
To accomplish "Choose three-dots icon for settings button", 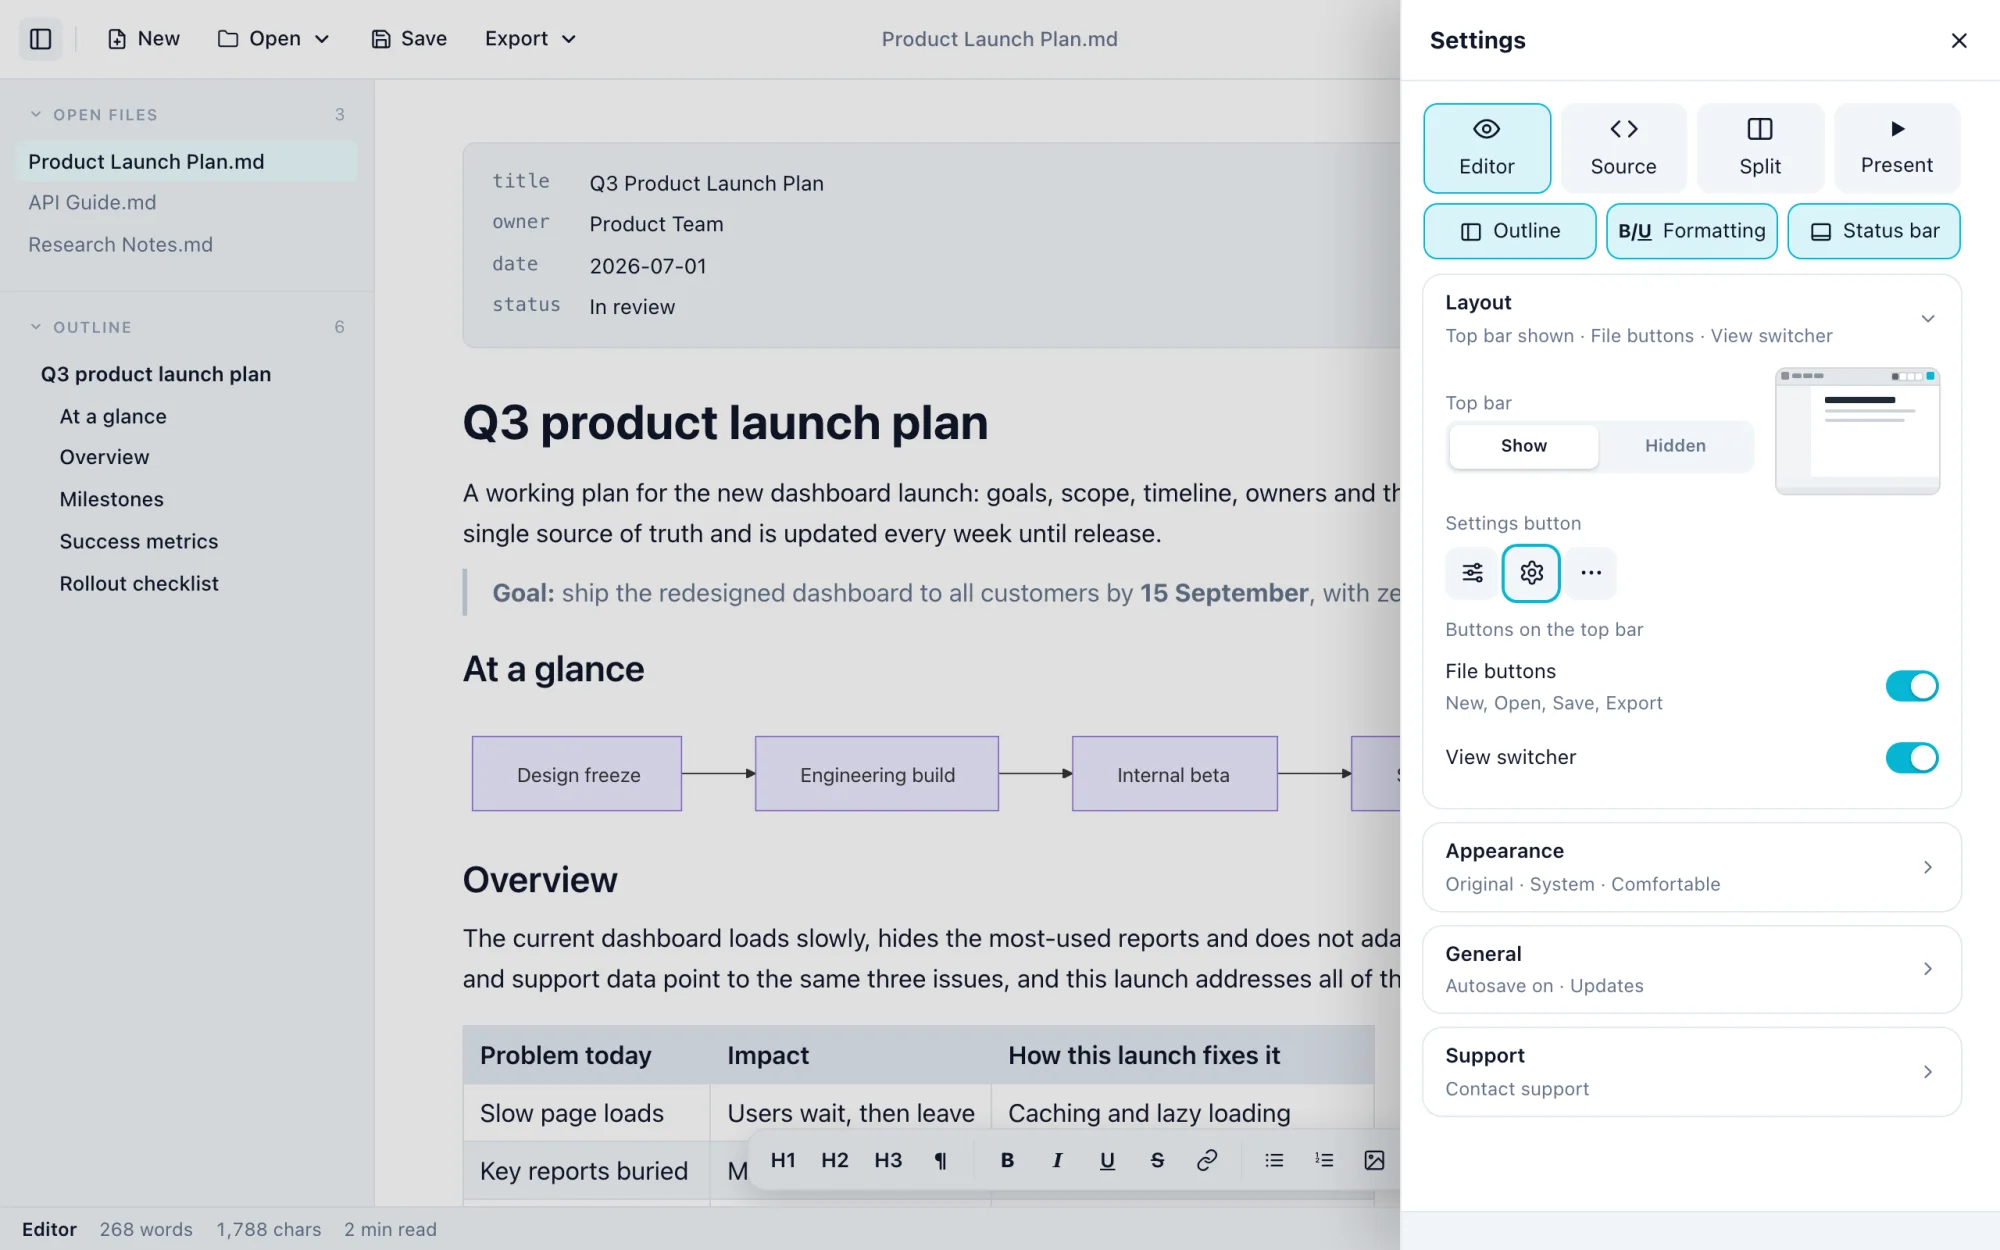I will point(1591,573).
